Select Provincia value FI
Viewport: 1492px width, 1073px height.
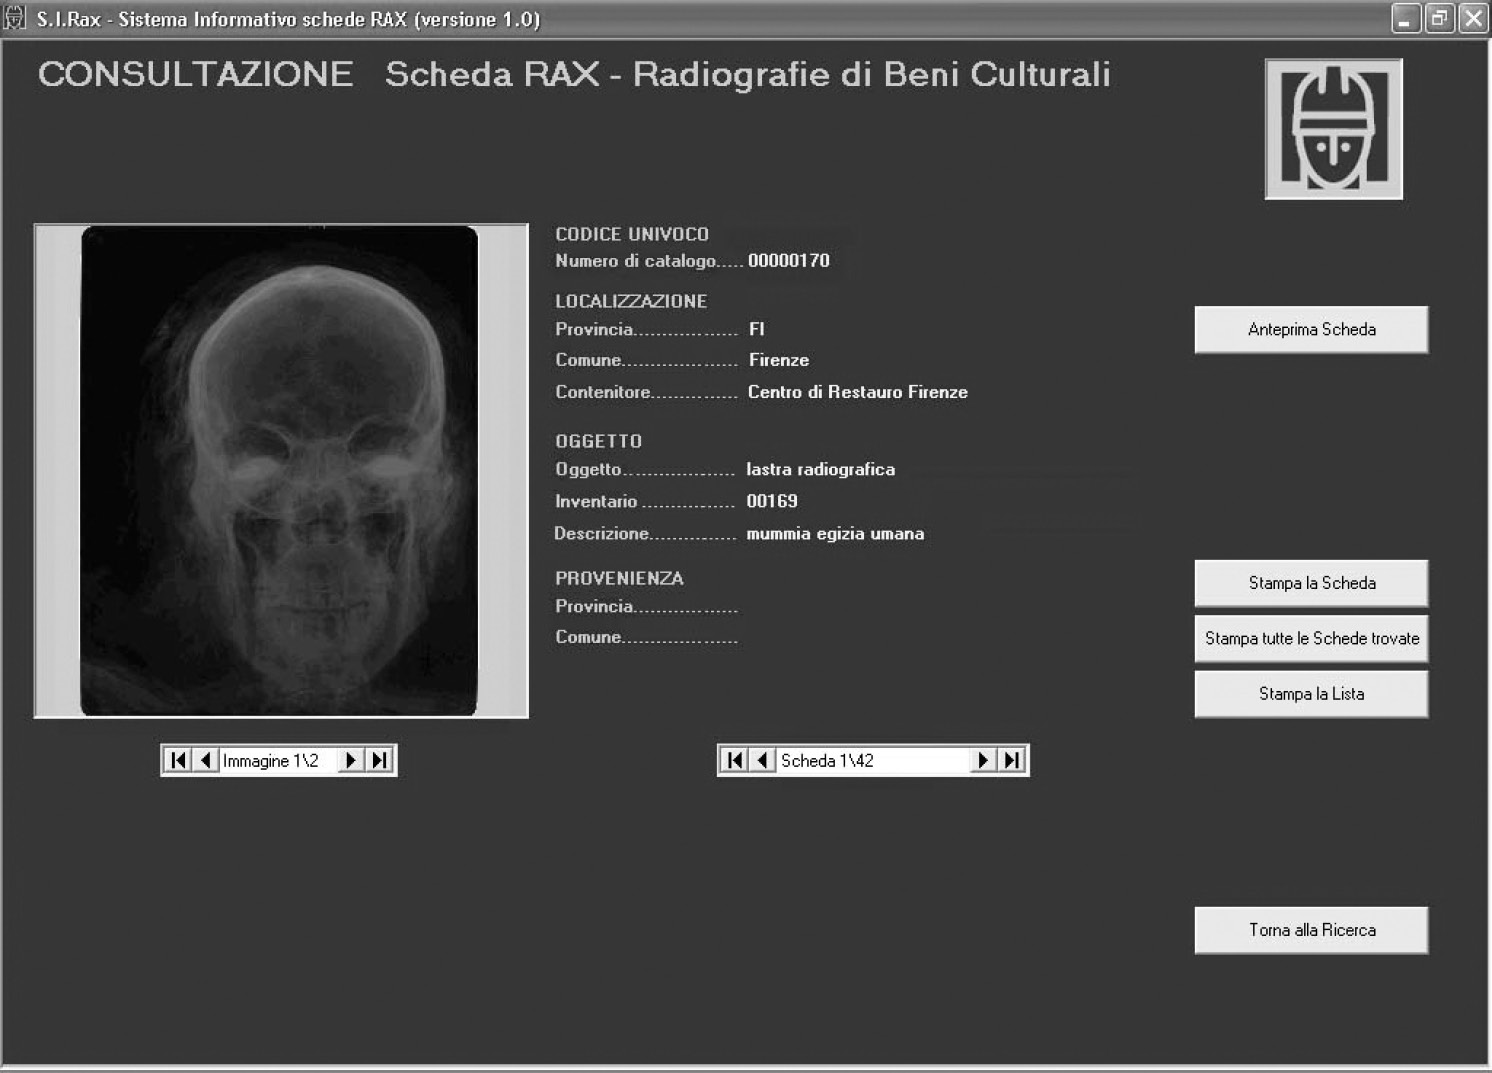tap(757, 329)
